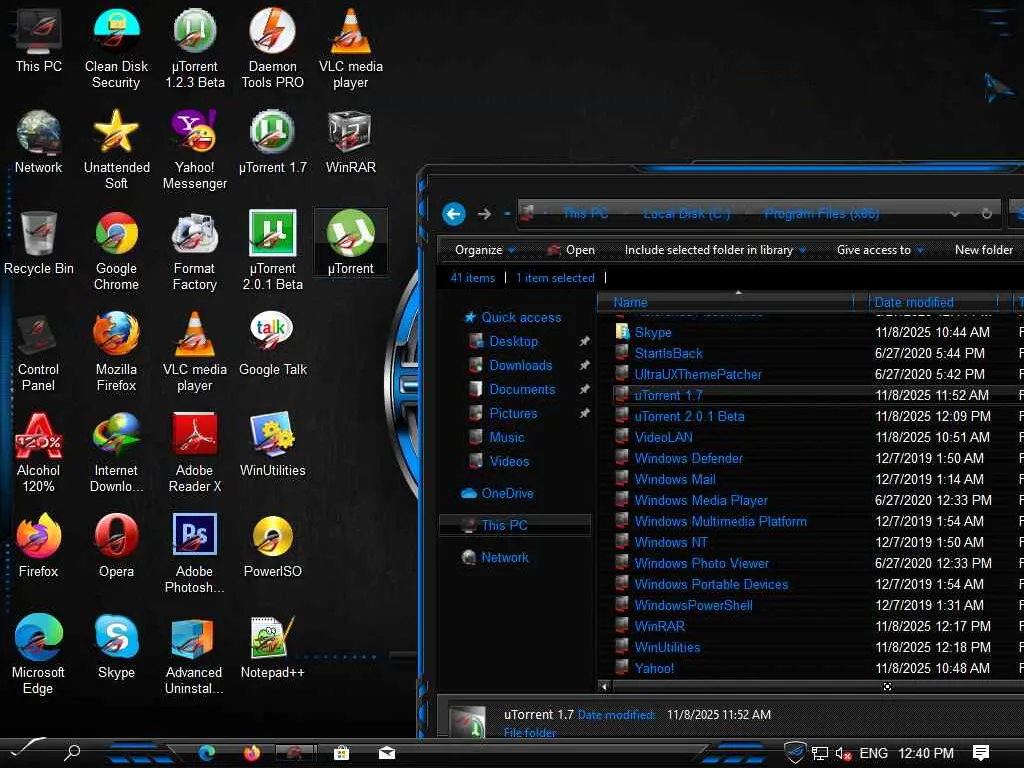The image size is (1024, 768).
Task: Open Desktop in navigation pane
Action: click(504, 342)
